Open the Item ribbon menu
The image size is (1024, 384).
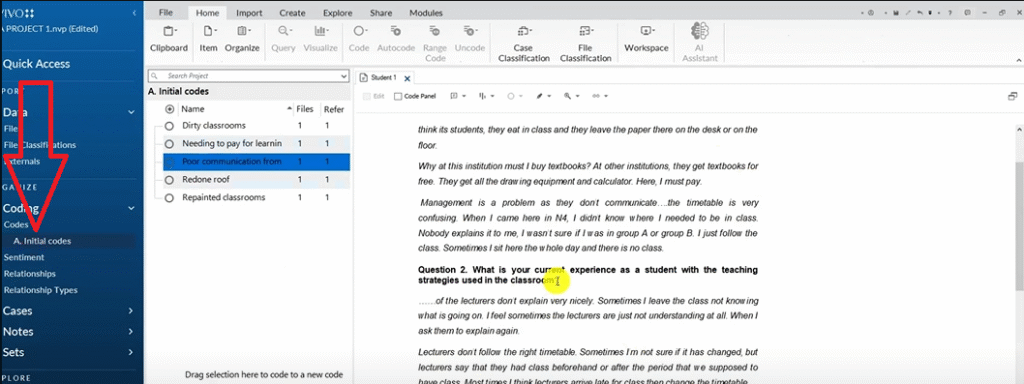pos(208,39)
